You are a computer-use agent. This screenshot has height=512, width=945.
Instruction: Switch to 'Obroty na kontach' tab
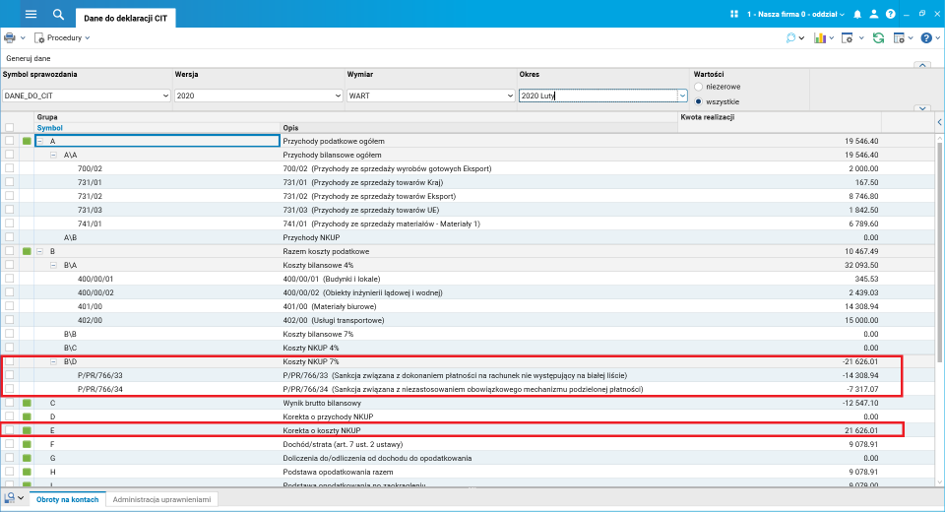68,499
